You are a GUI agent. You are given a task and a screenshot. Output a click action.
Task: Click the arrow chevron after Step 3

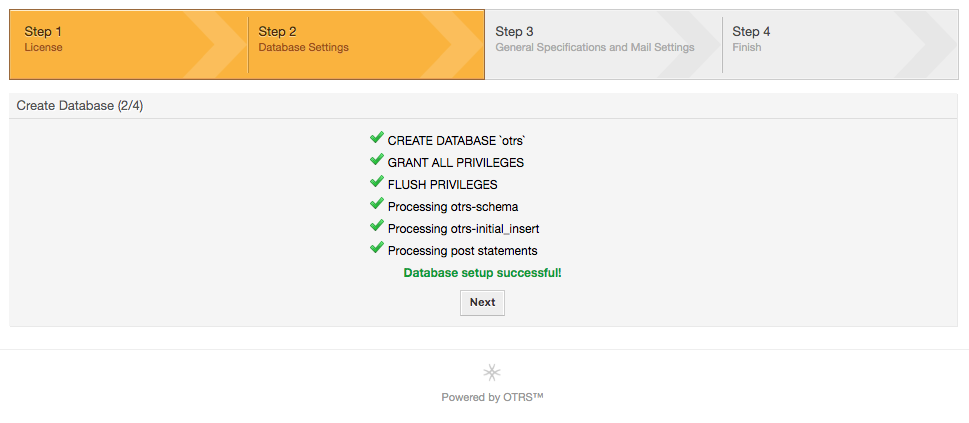688,45
